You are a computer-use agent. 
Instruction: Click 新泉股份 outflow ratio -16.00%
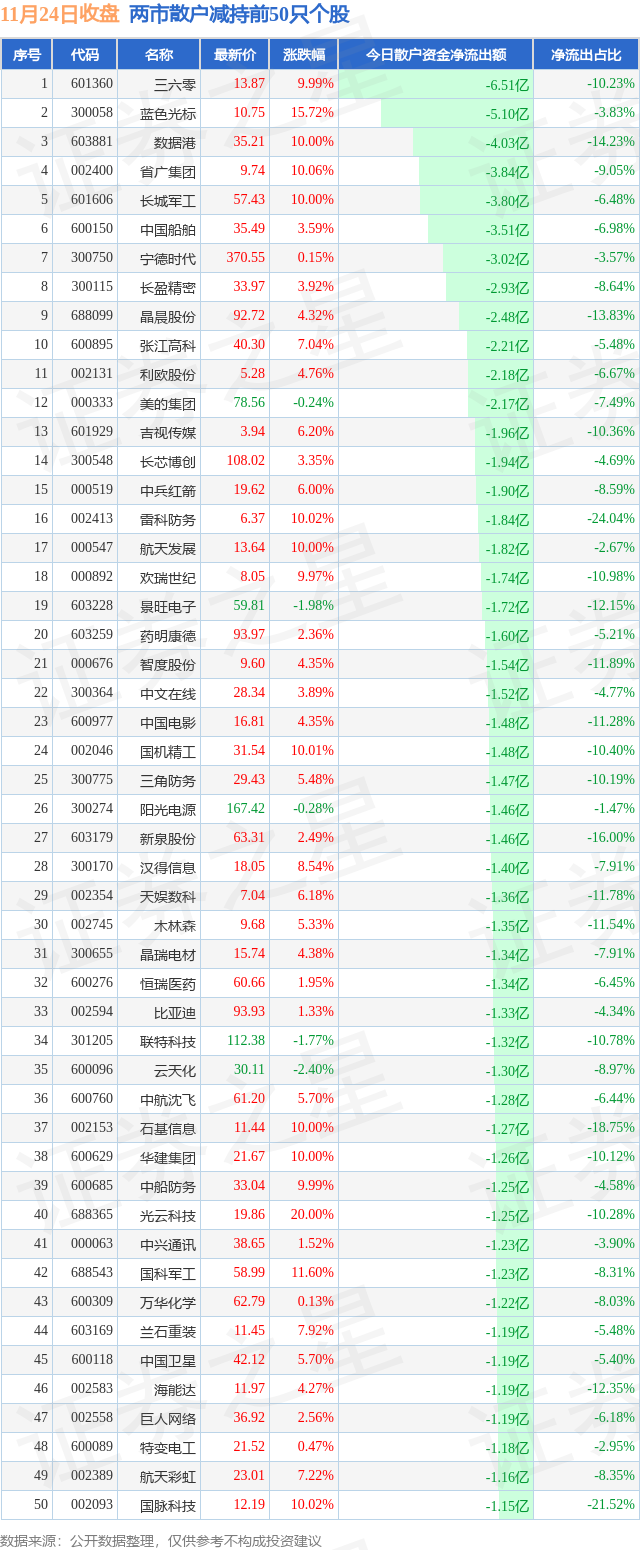tap(610, 838)
